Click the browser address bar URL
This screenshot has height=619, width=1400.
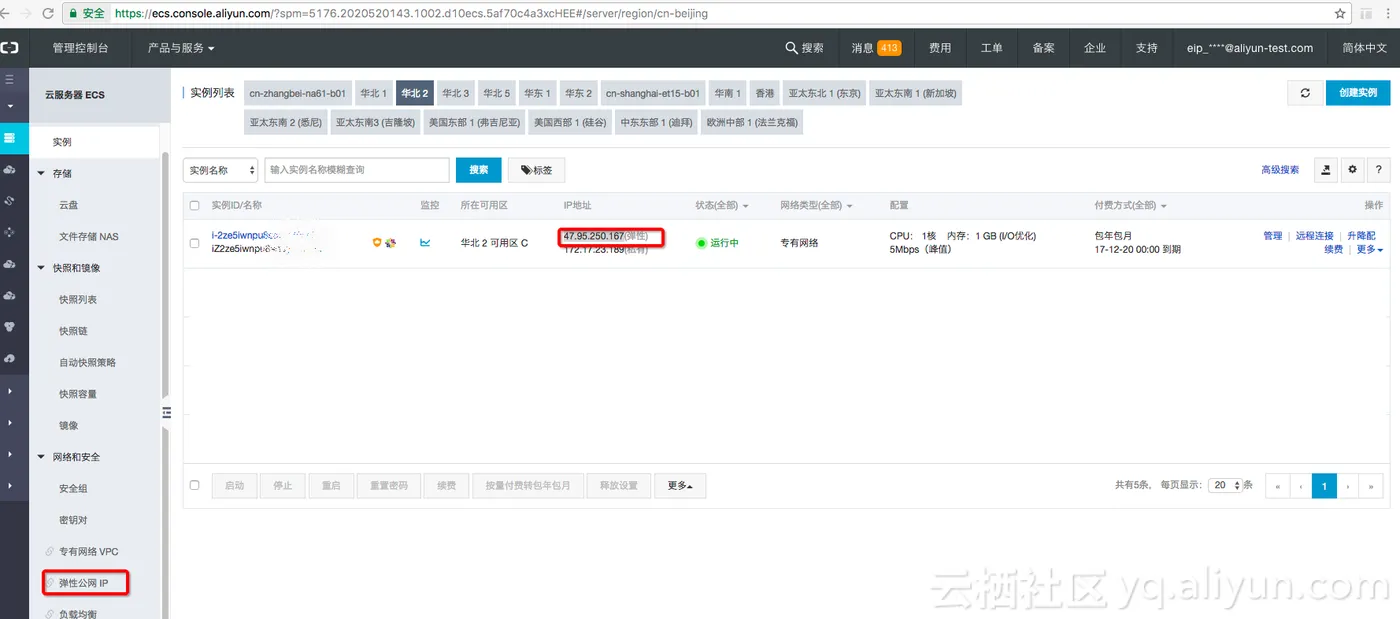click(x=412, y=14)
